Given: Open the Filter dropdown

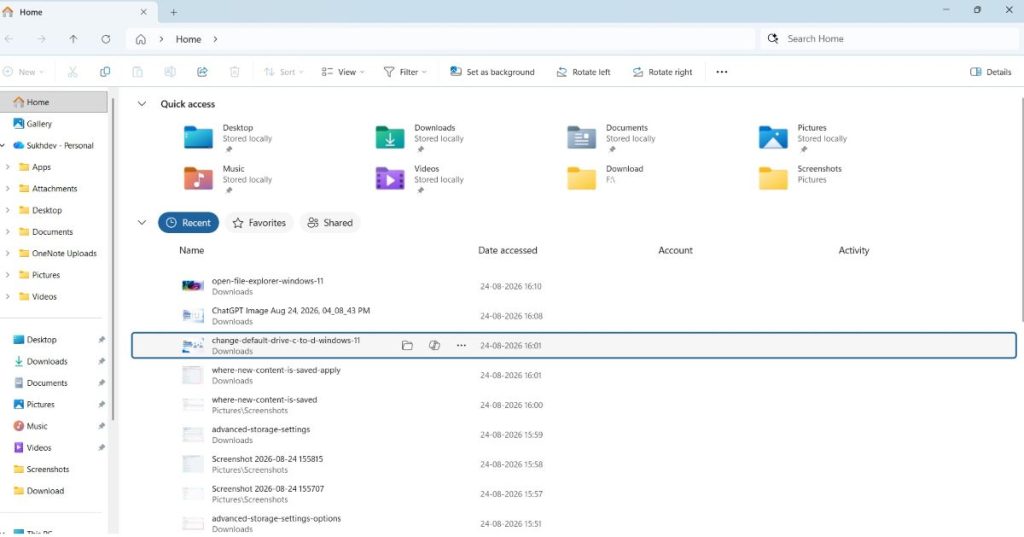Looking at the screenshot, I should coord(406,72).
